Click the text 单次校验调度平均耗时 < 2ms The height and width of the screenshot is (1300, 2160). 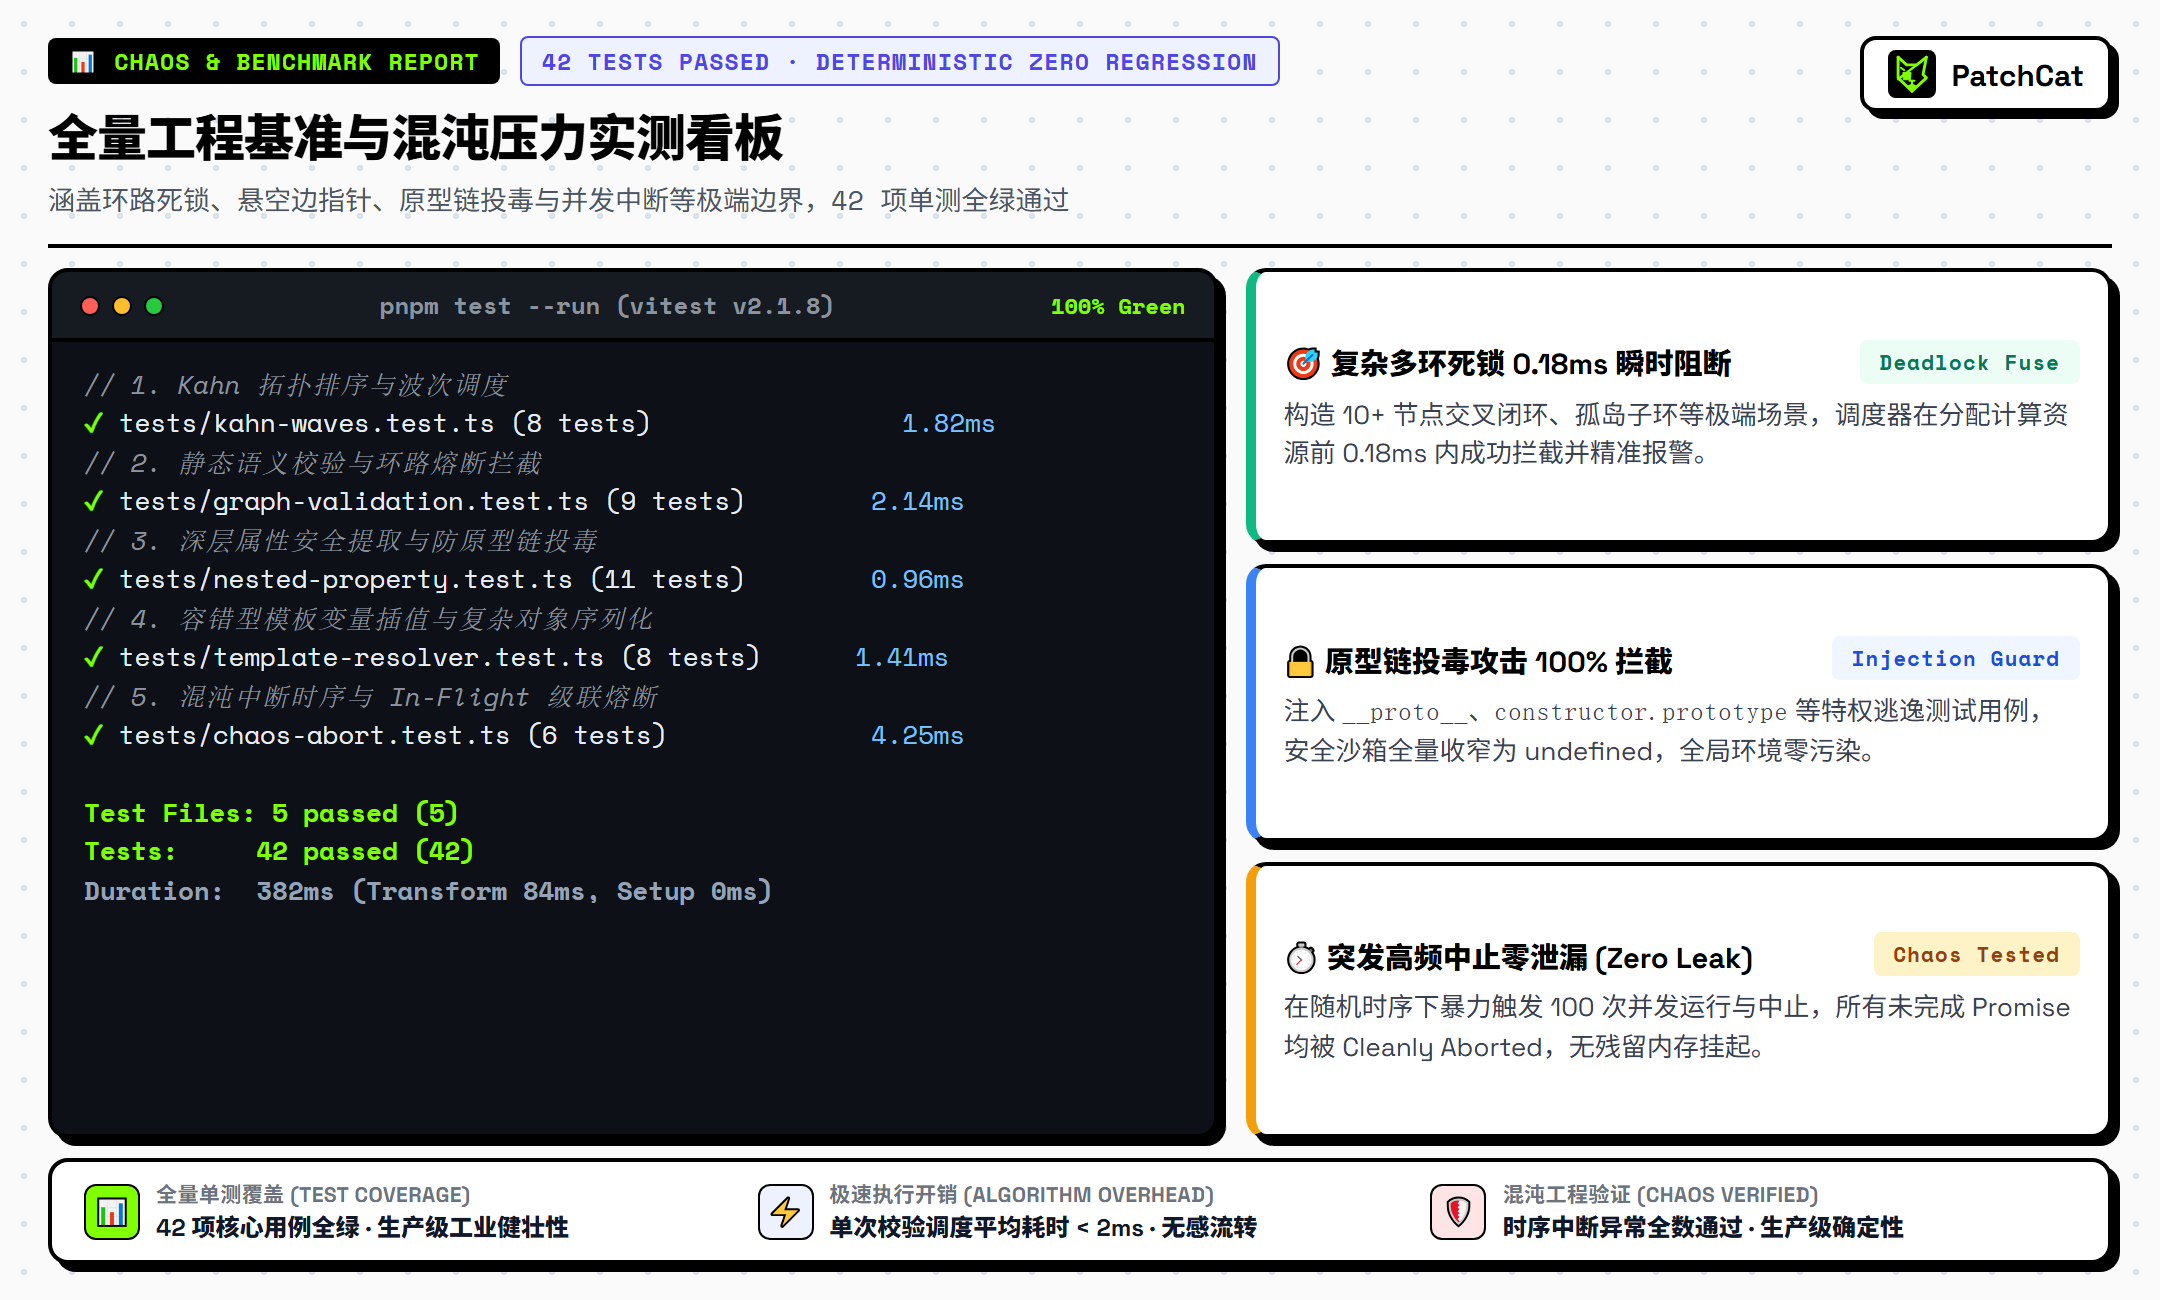pos(986,1228)
